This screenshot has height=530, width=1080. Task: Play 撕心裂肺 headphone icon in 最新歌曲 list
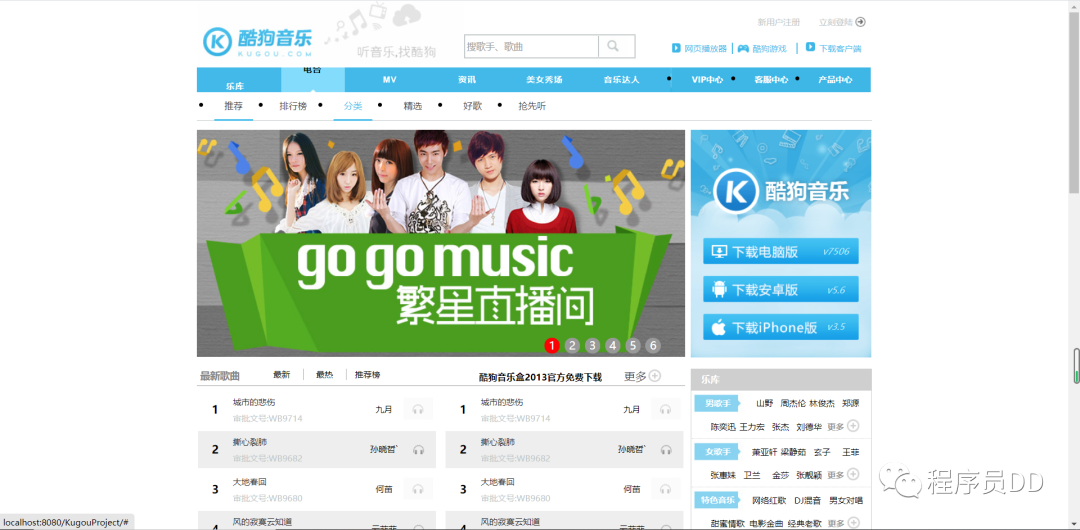[417, 449]
